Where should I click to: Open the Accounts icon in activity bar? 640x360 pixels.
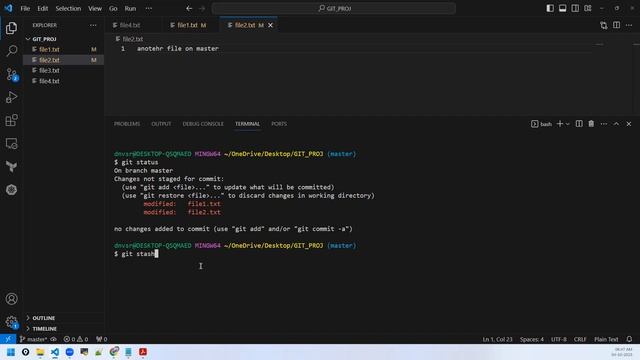click(x=11, y=299)
